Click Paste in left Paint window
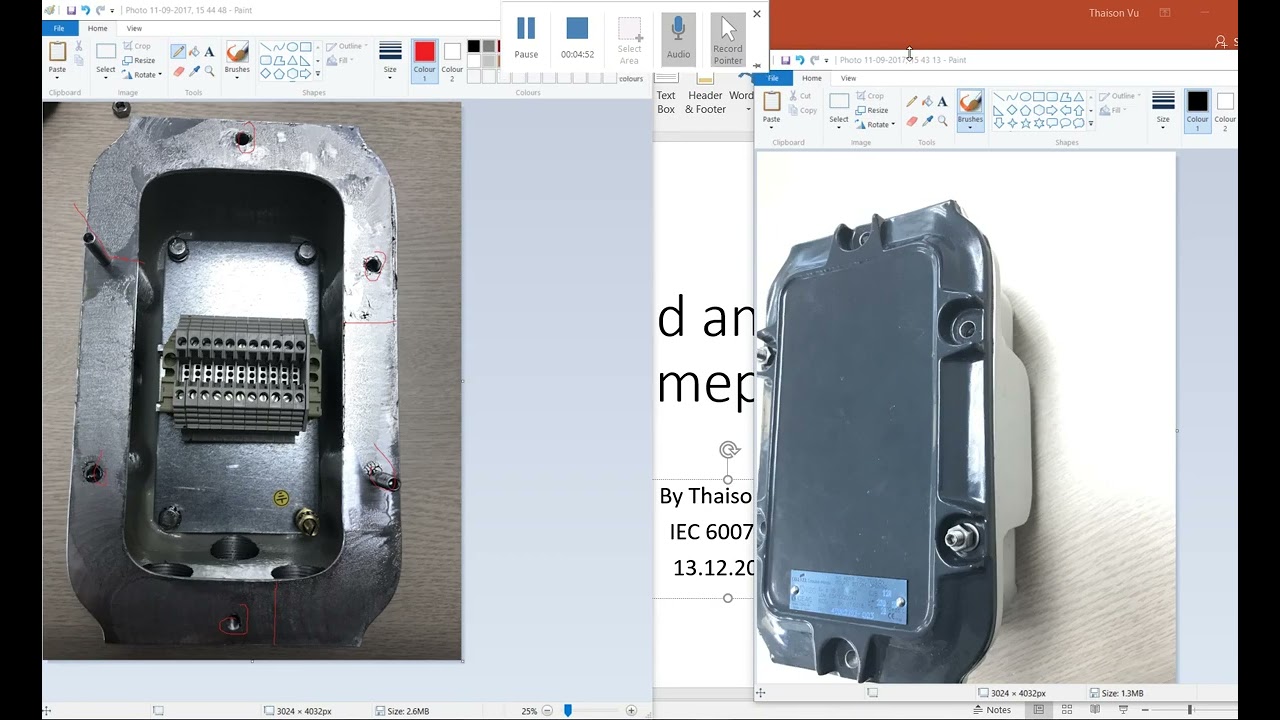Screen dimensions: 1280x720 [57, 58]
